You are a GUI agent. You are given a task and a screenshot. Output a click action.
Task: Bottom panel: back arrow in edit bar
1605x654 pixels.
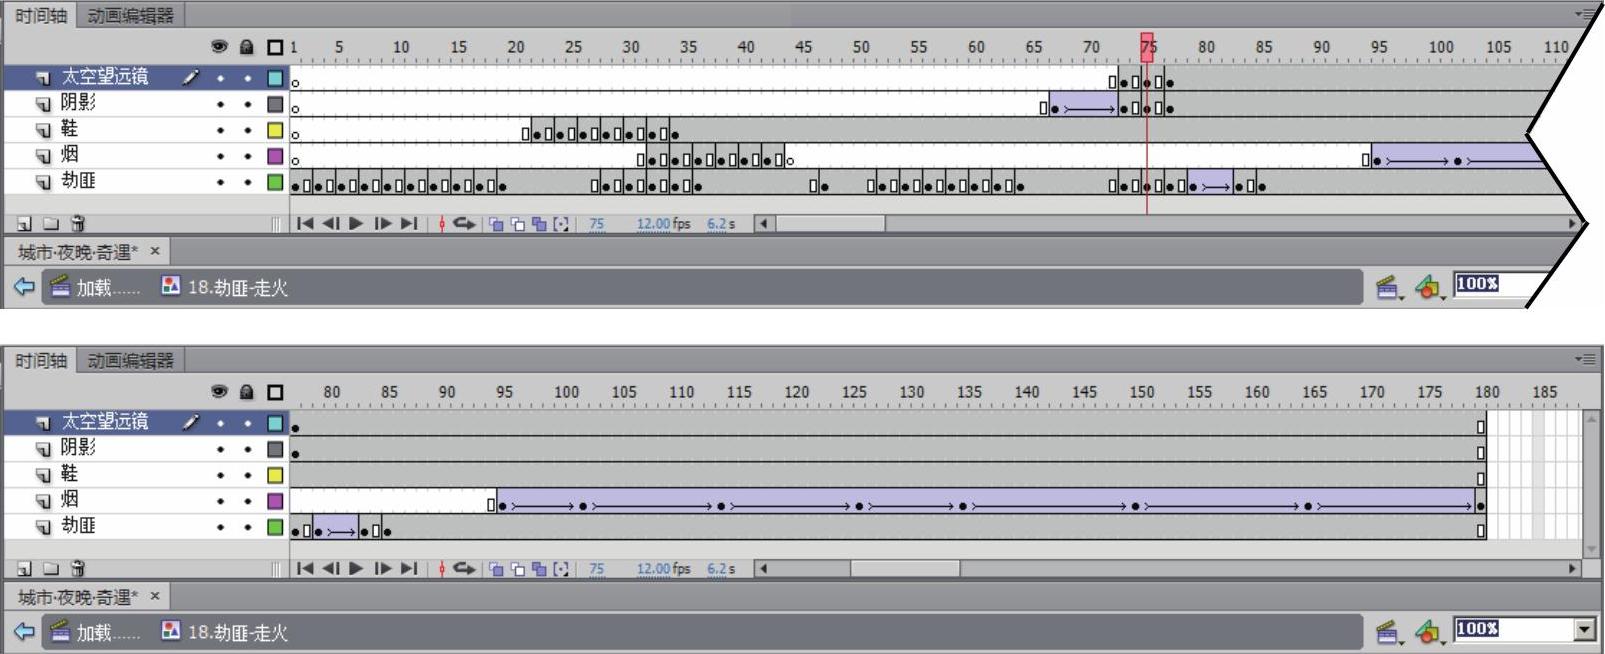24,633
